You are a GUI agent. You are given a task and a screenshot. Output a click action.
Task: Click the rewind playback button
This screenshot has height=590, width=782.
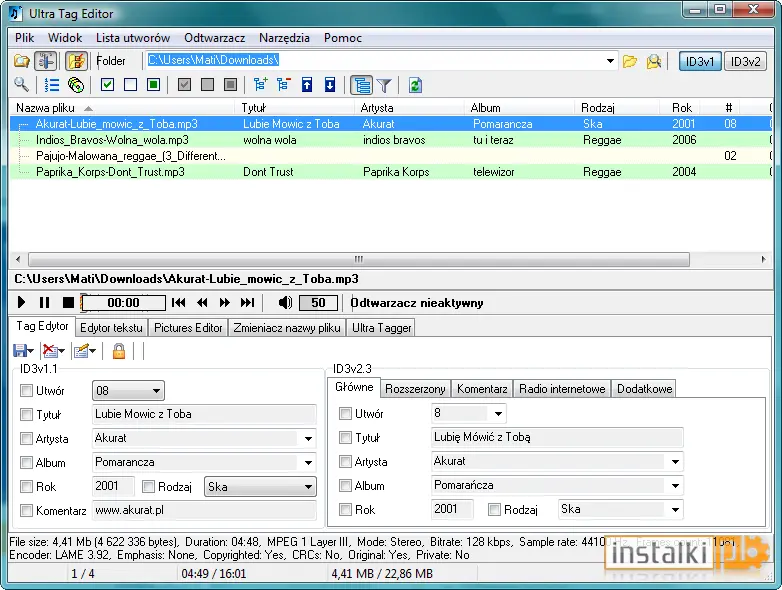202,303
